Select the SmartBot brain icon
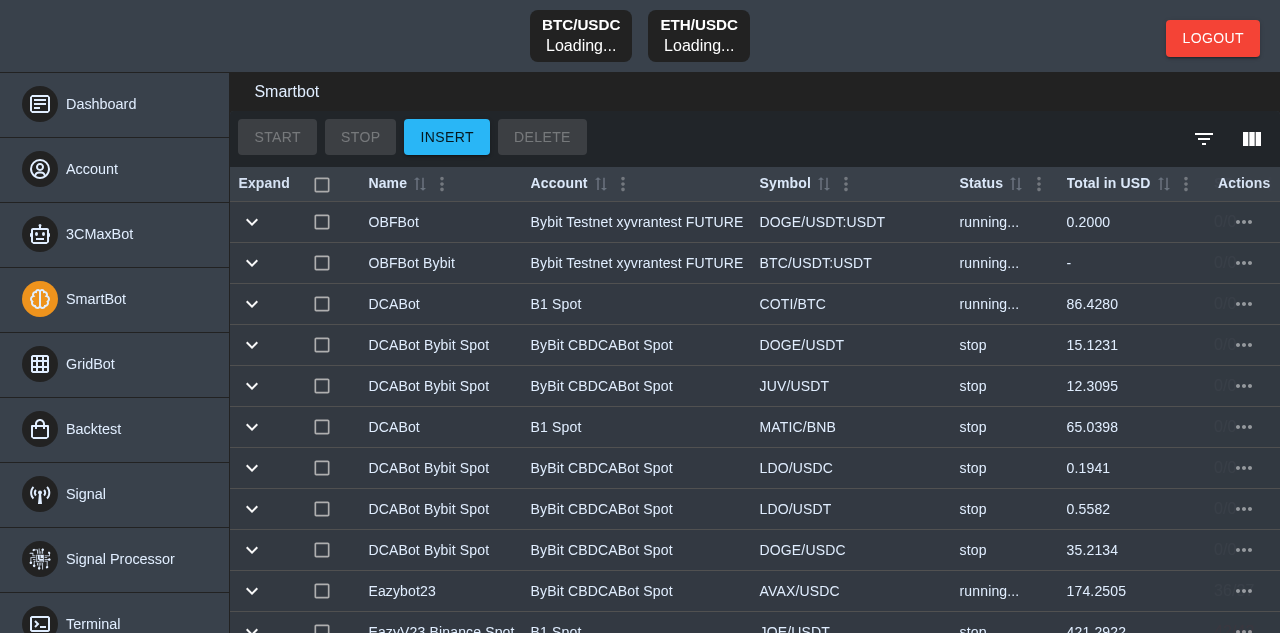The width and height of the screenshot is (1280, 633). (40, 299)
